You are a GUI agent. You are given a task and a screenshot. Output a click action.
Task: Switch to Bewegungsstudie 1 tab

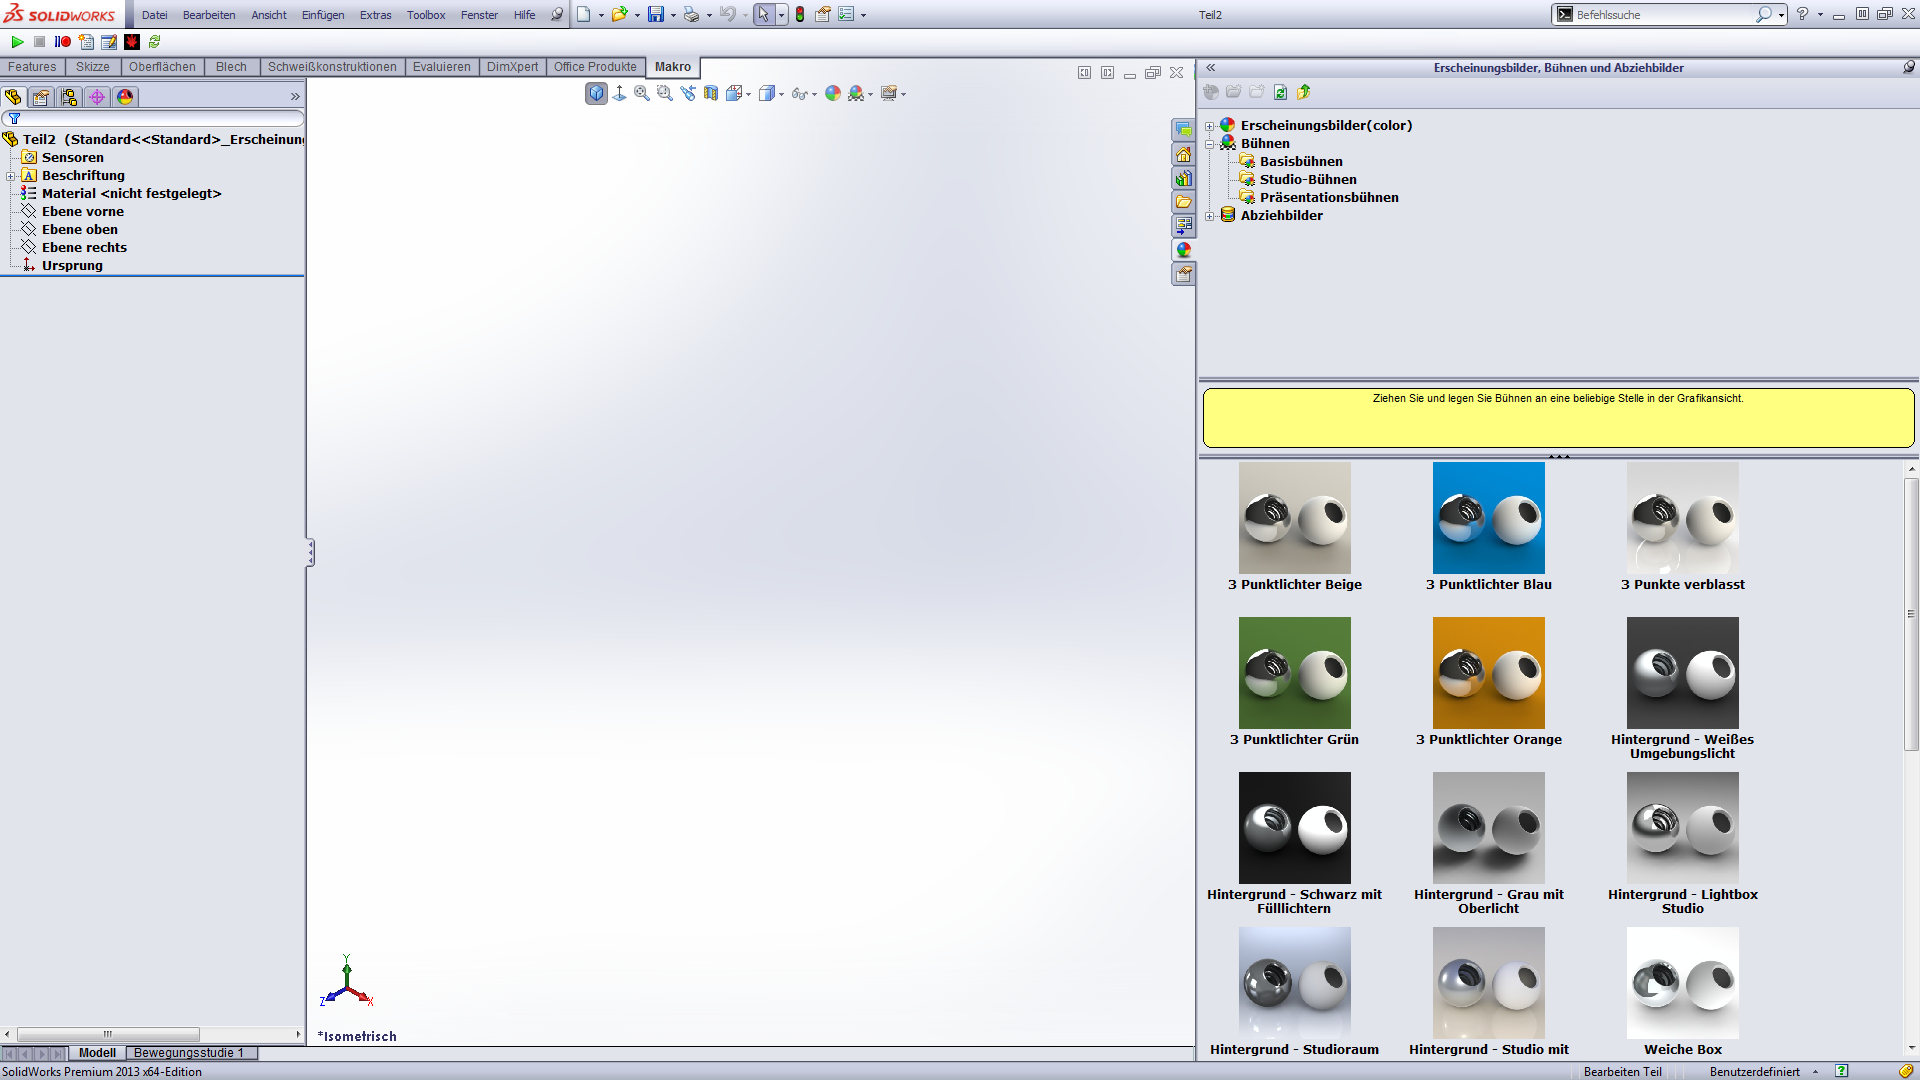[x=189, y=1053]
